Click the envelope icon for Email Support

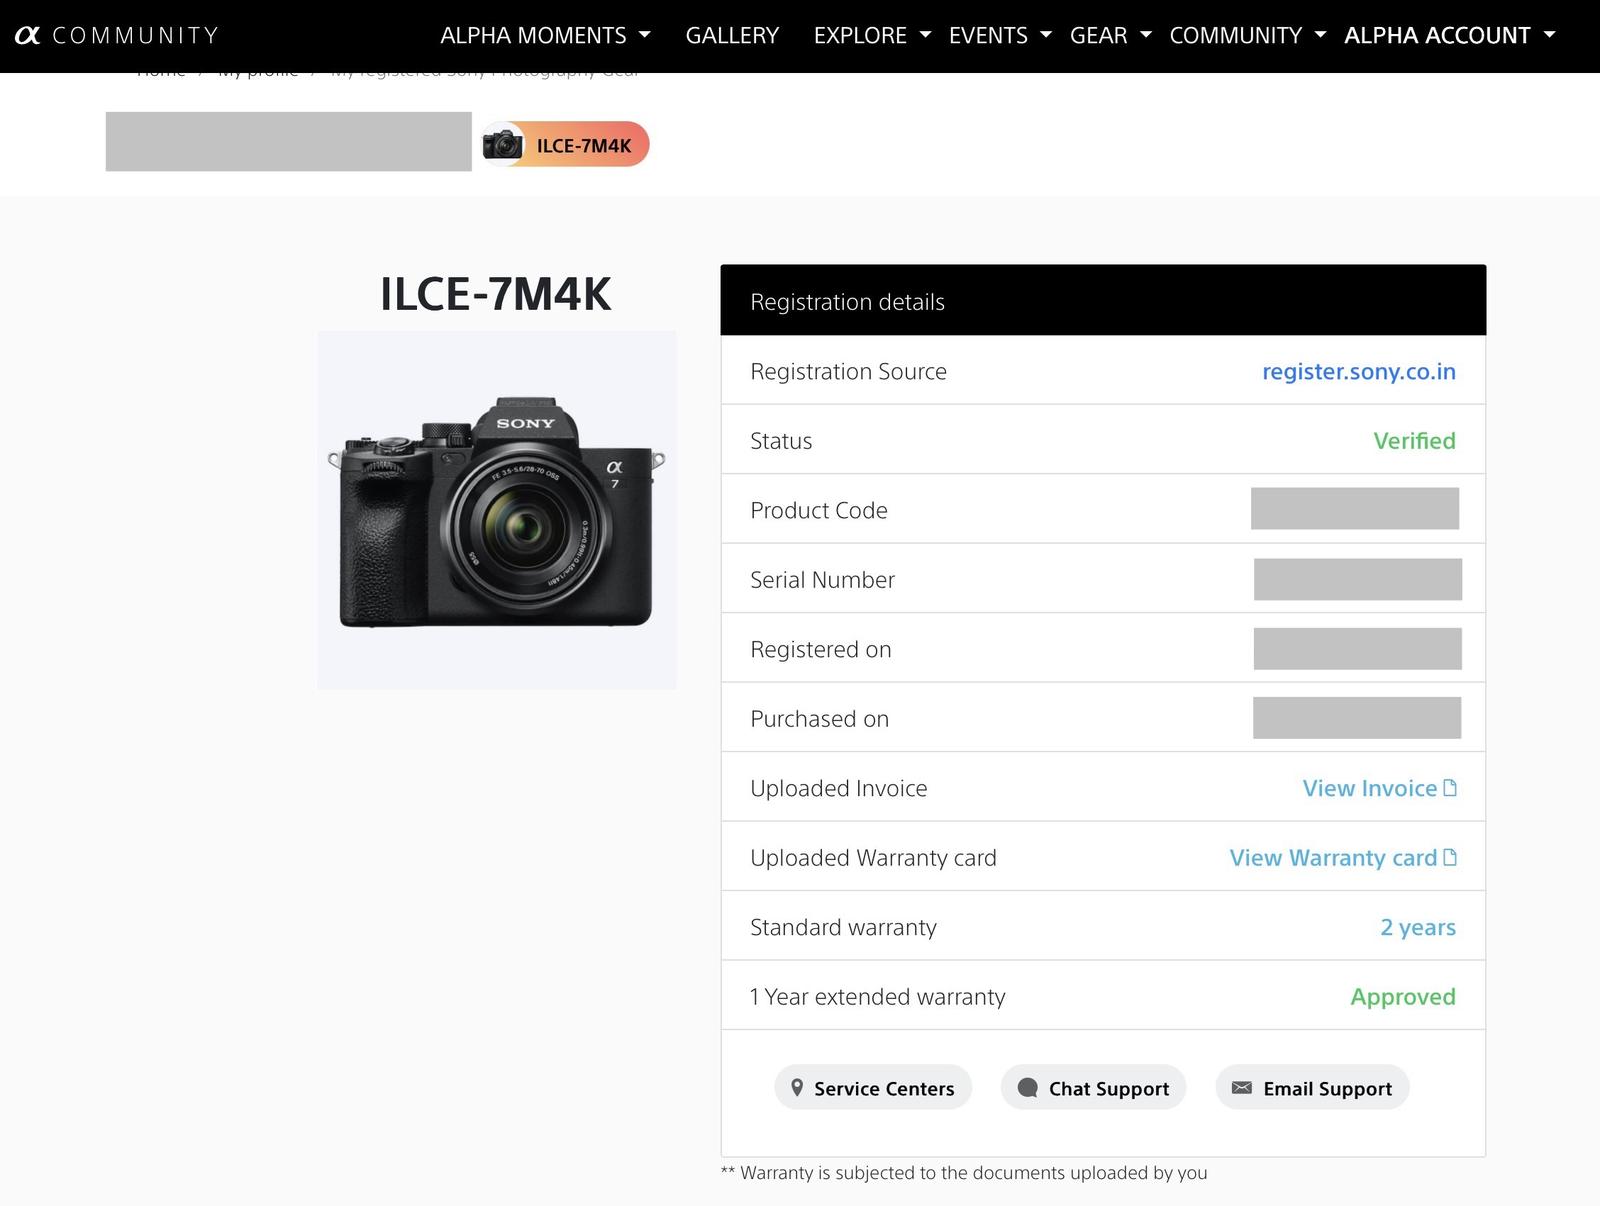pyautogui.click(x=1241, y=1088)
